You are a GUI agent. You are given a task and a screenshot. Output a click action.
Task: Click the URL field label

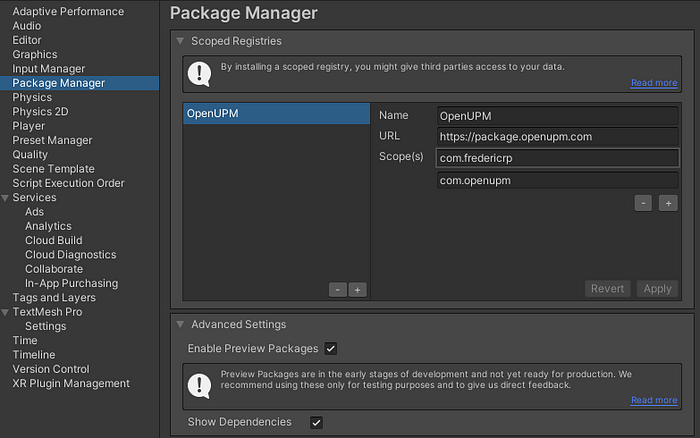coord(389,136)
